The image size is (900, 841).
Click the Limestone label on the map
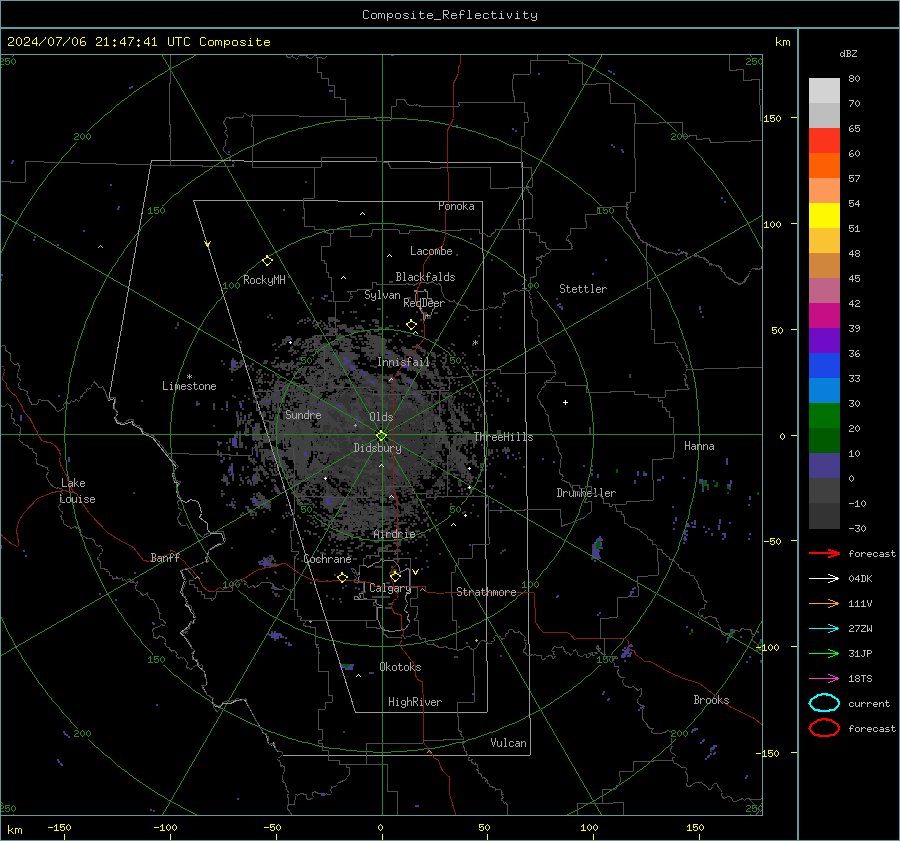[189, 386]
